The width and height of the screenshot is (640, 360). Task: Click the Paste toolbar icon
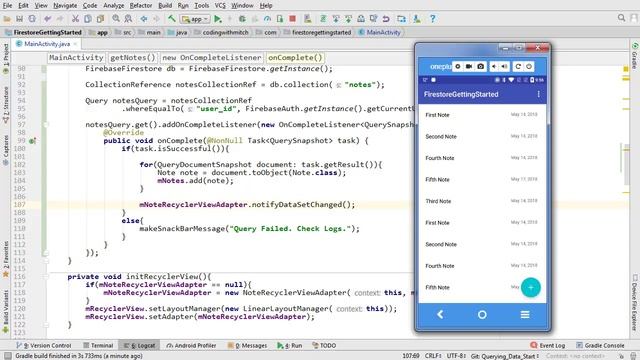click(100, 19)
